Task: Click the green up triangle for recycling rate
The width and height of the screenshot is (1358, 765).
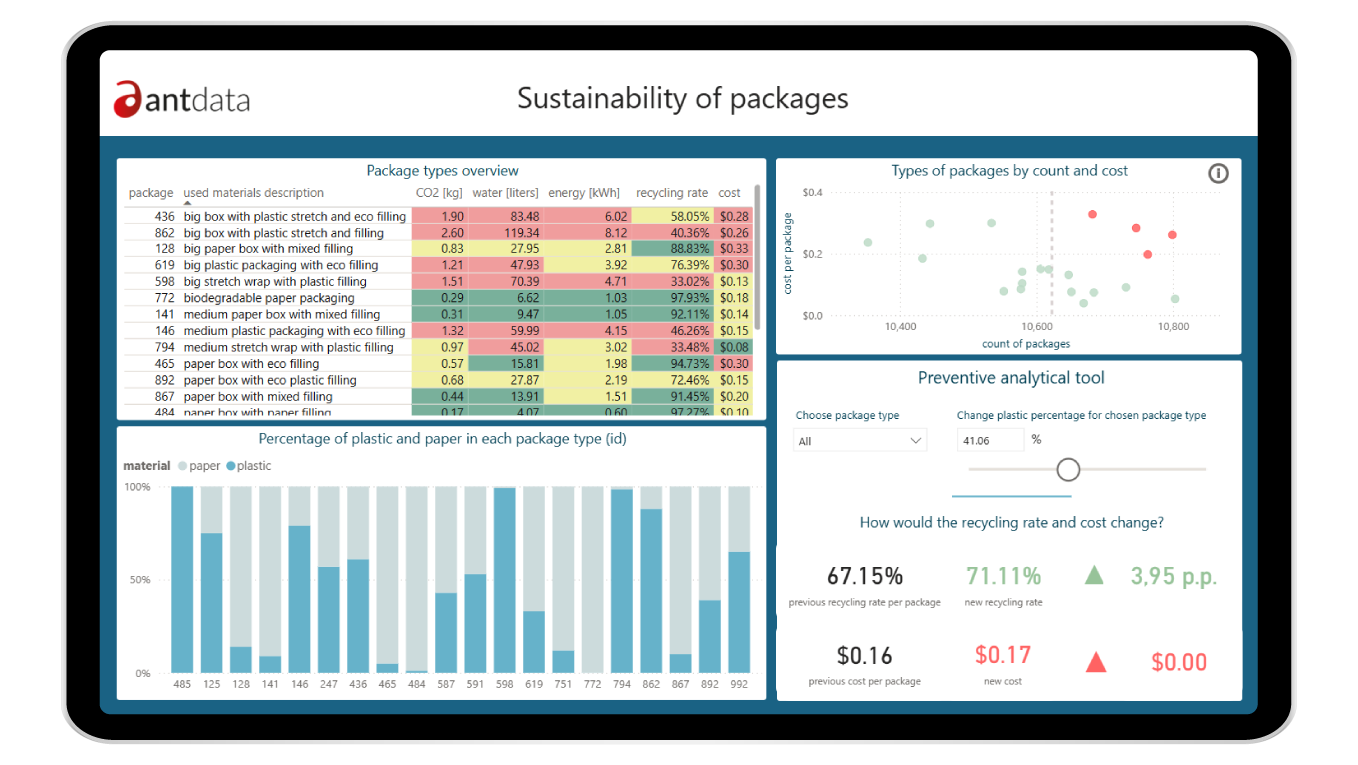Action: [1094, 576]
